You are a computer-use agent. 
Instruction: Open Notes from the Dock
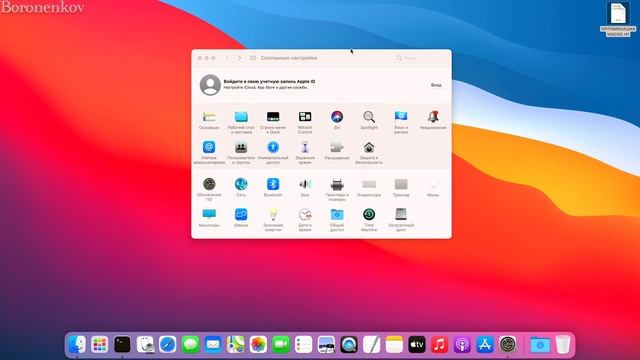[x=394, y=345]
